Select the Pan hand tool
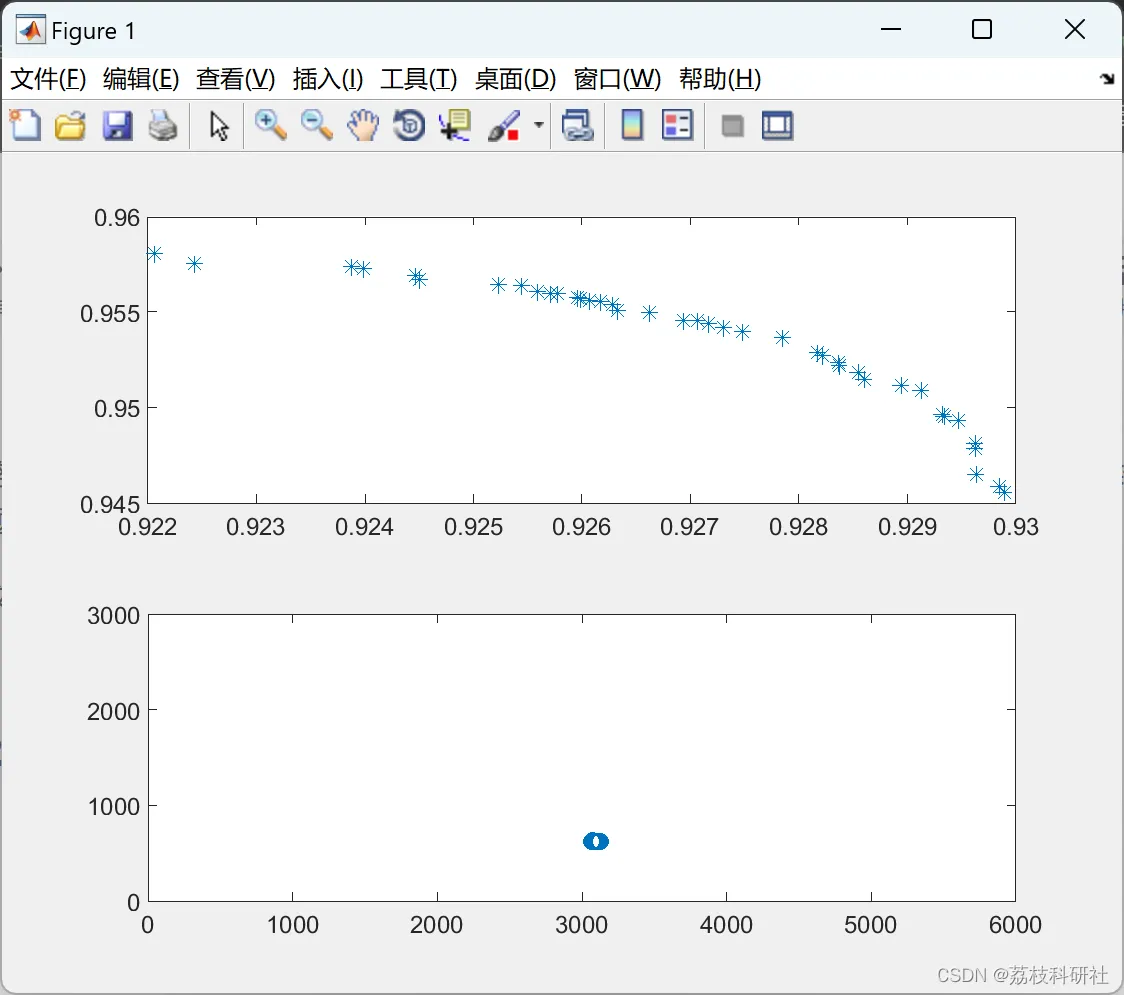The image size is (1124, 995). point(363,125)
